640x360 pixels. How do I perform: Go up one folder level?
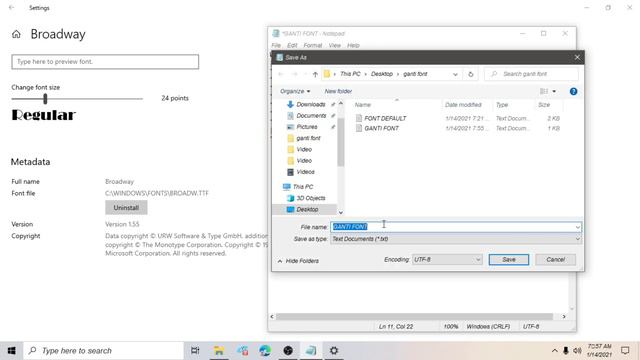315,74
